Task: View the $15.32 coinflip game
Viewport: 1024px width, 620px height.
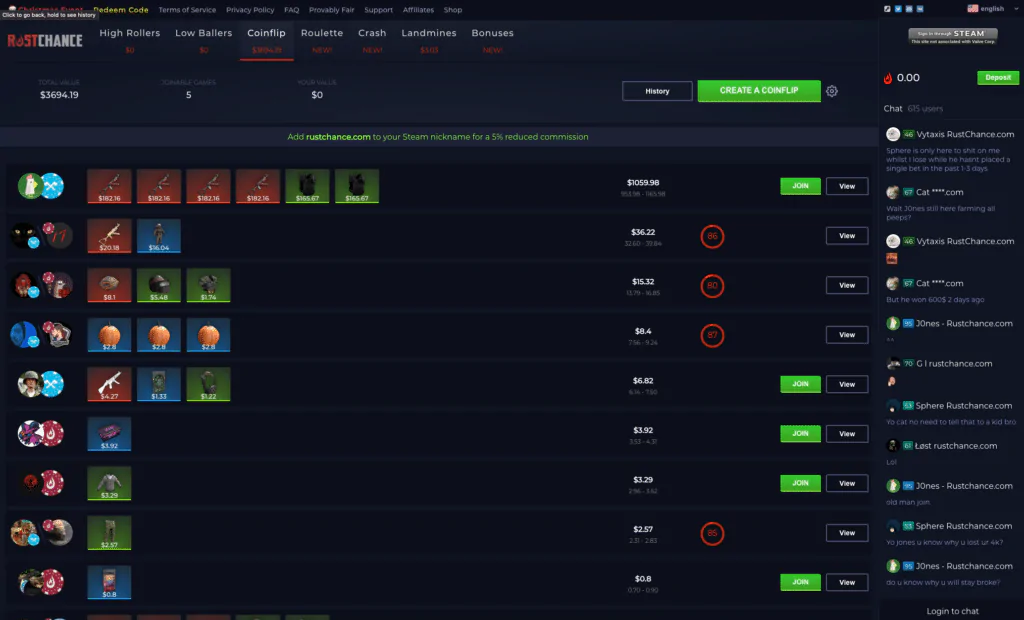Action: 847,286
